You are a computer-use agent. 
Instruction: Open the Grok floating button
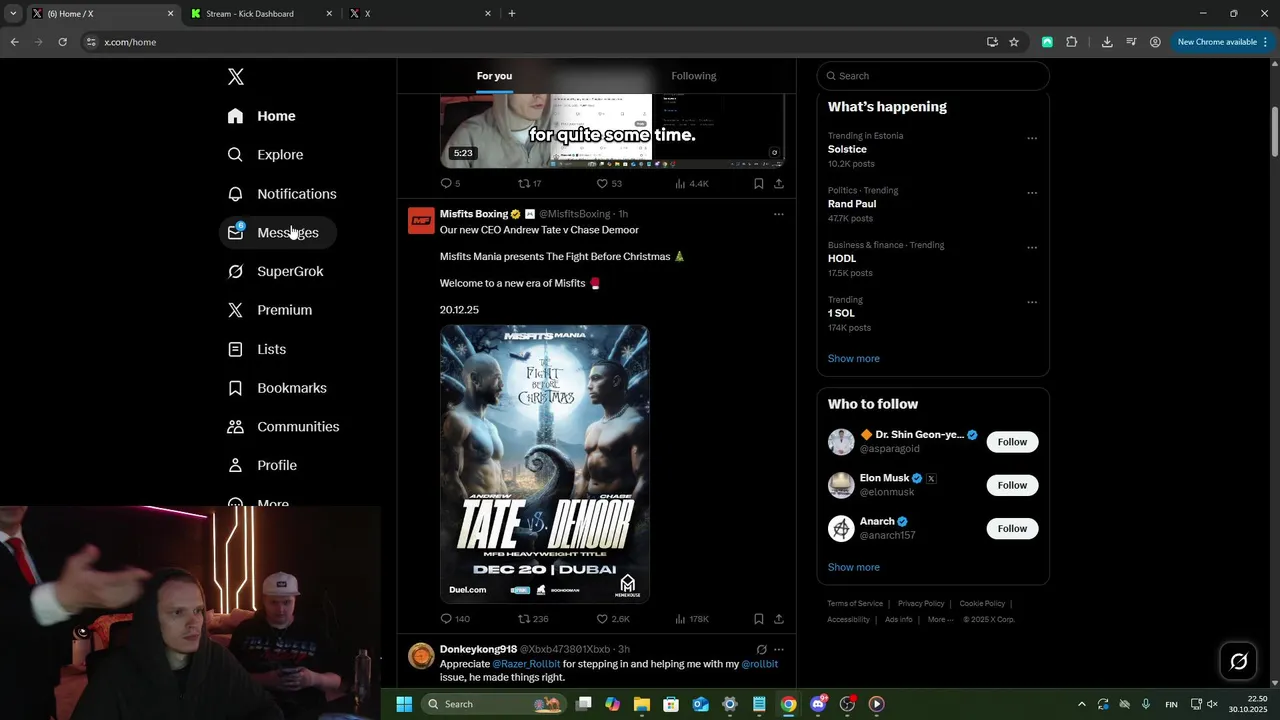click(x=1238, y=661)
